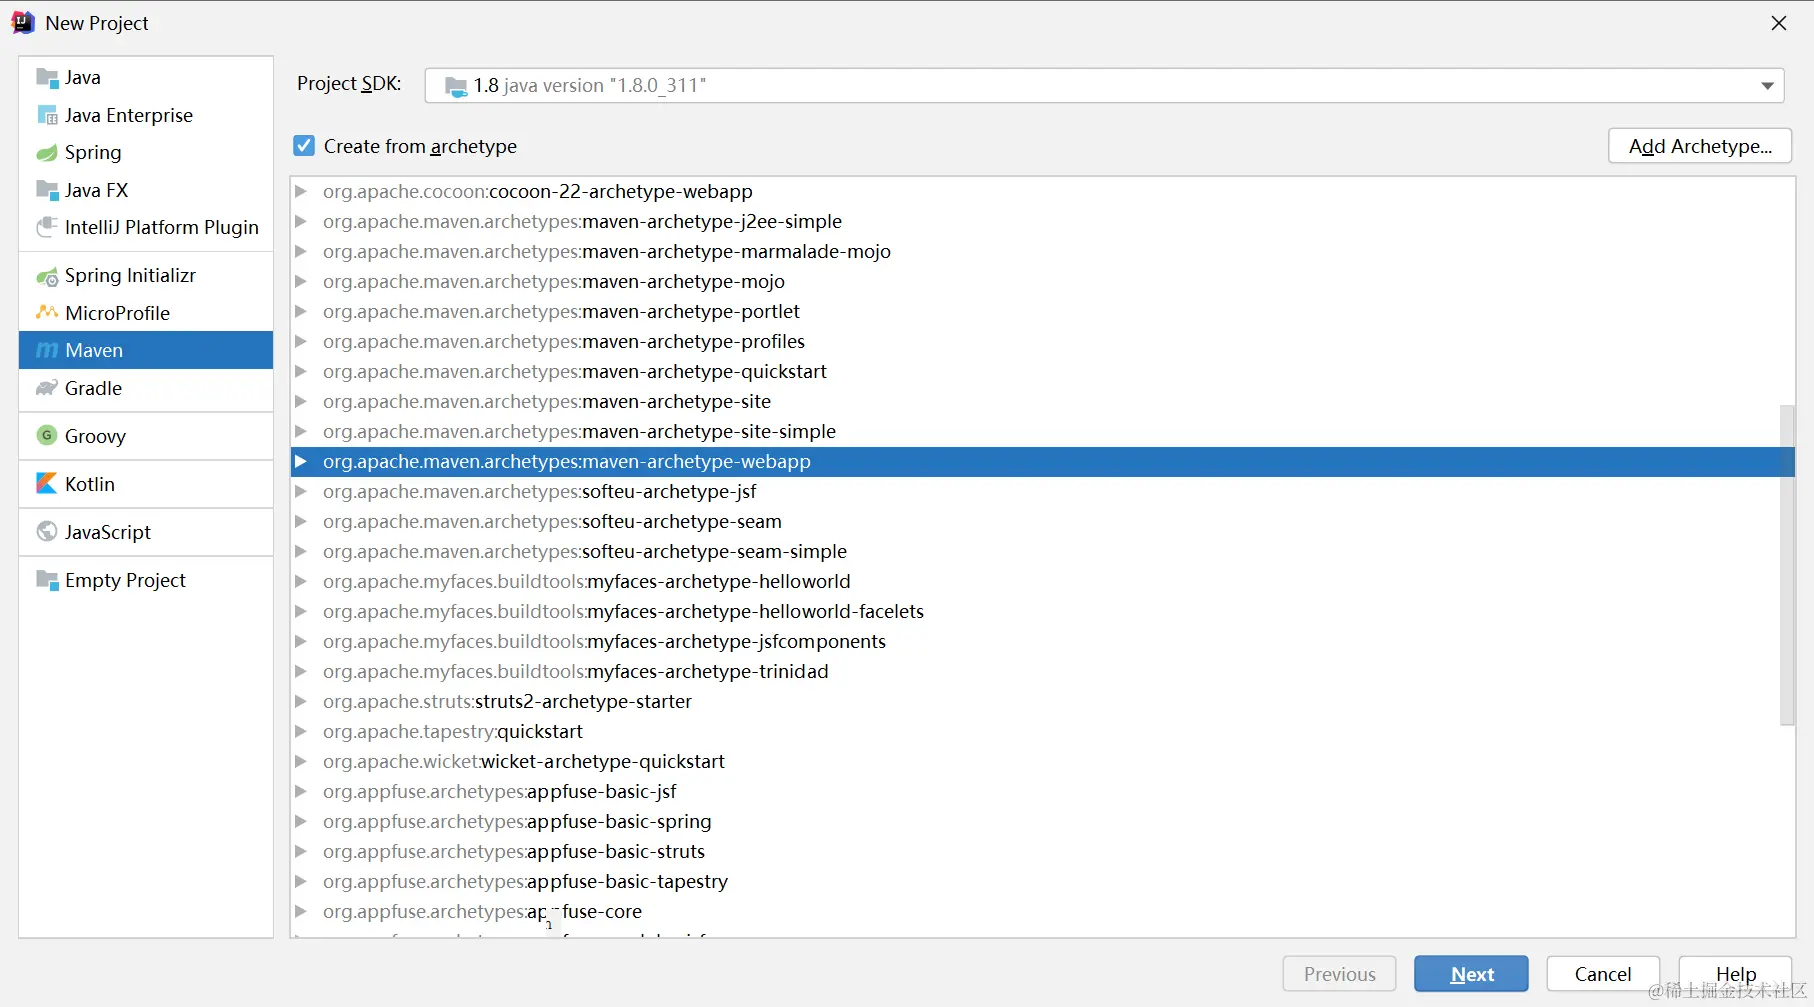Choose Kotlin project type
Screen dimensions: 1814x1007
146,484
